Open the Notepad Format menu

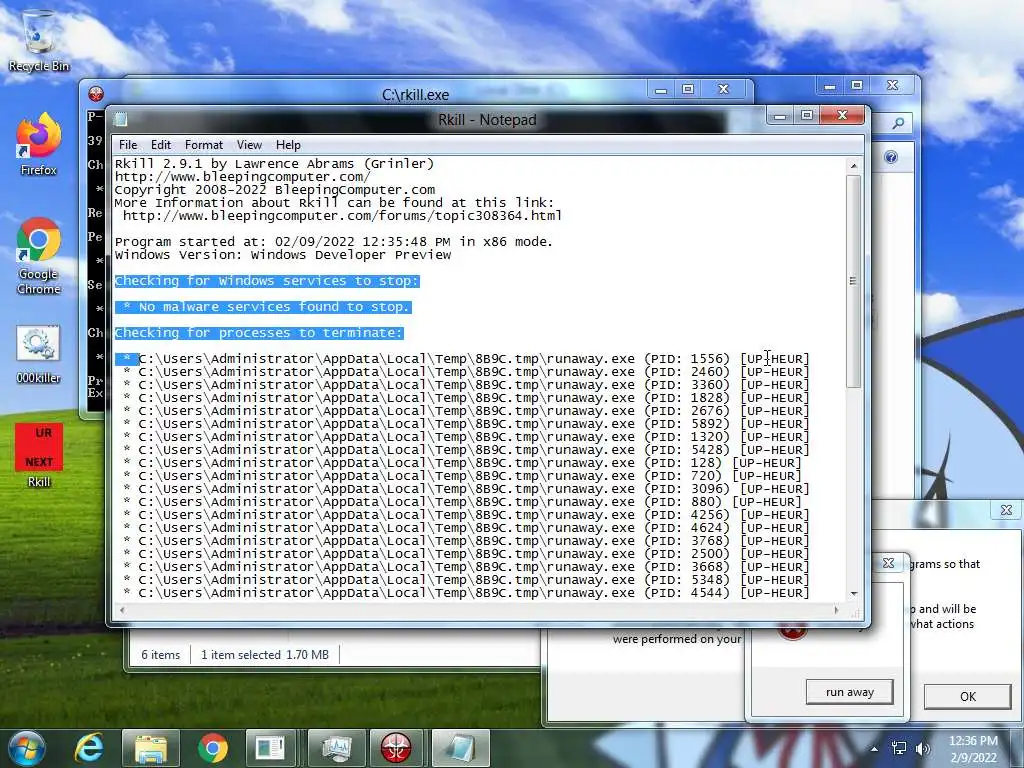(x=204, y=145)
